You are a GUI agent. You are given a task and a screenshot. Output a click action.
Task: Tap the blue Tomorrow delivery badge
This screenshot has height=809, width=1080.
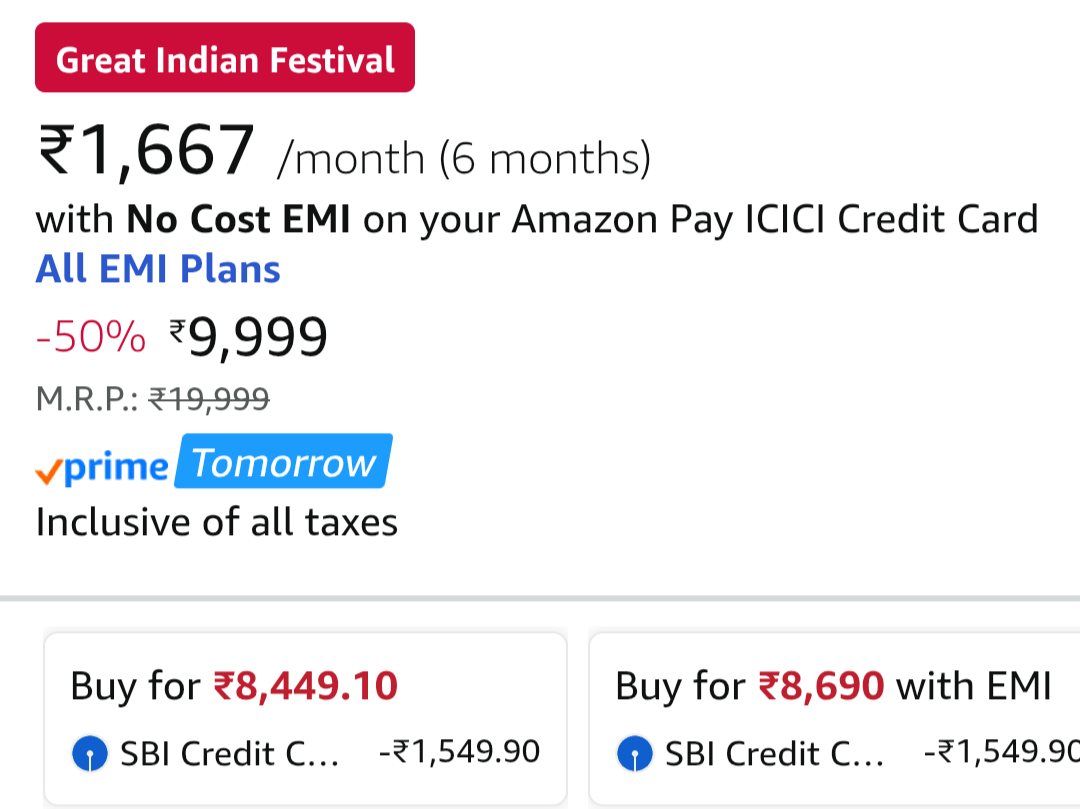[283, 463]
